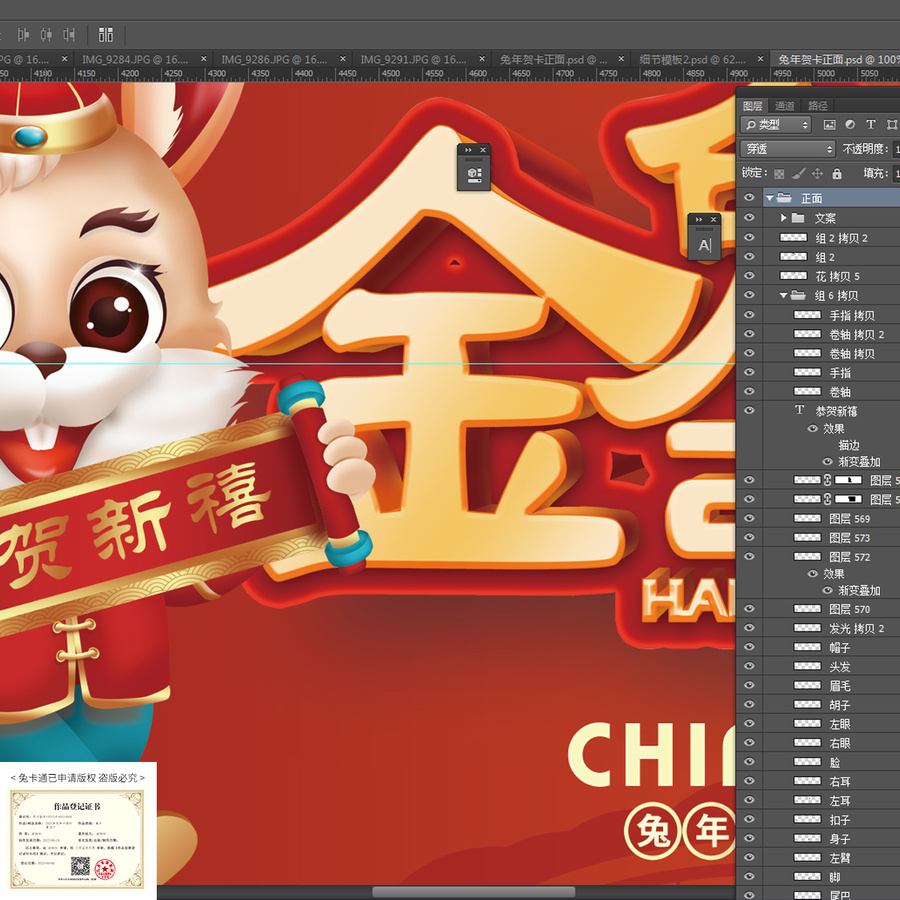Click the text layer T icon of 恭贺新禧

[800, 410]
